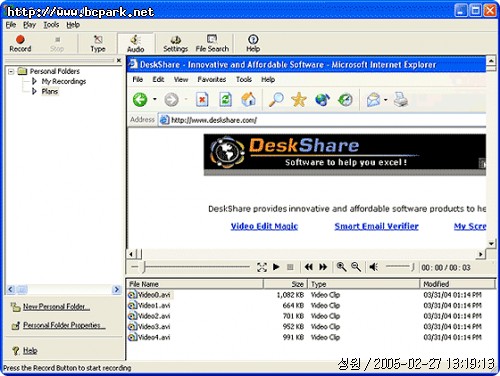
Task: Sort the list by Size column
Action: (x=285, y=284)
